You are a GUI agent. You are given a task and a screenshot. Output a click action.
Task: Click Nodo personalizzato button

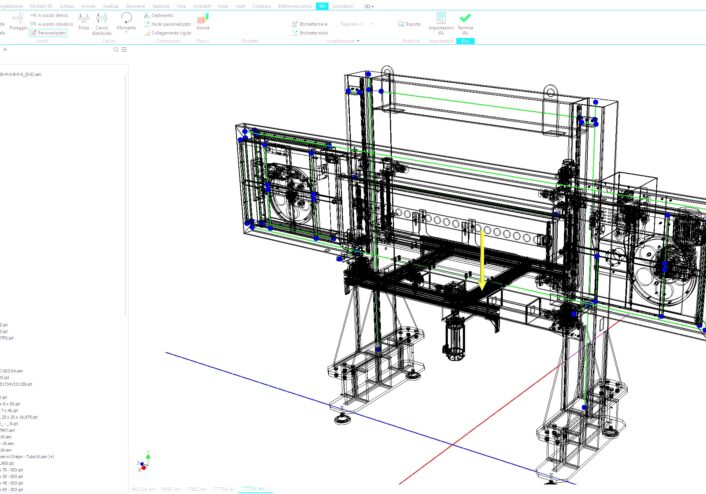tap(168, 24)
